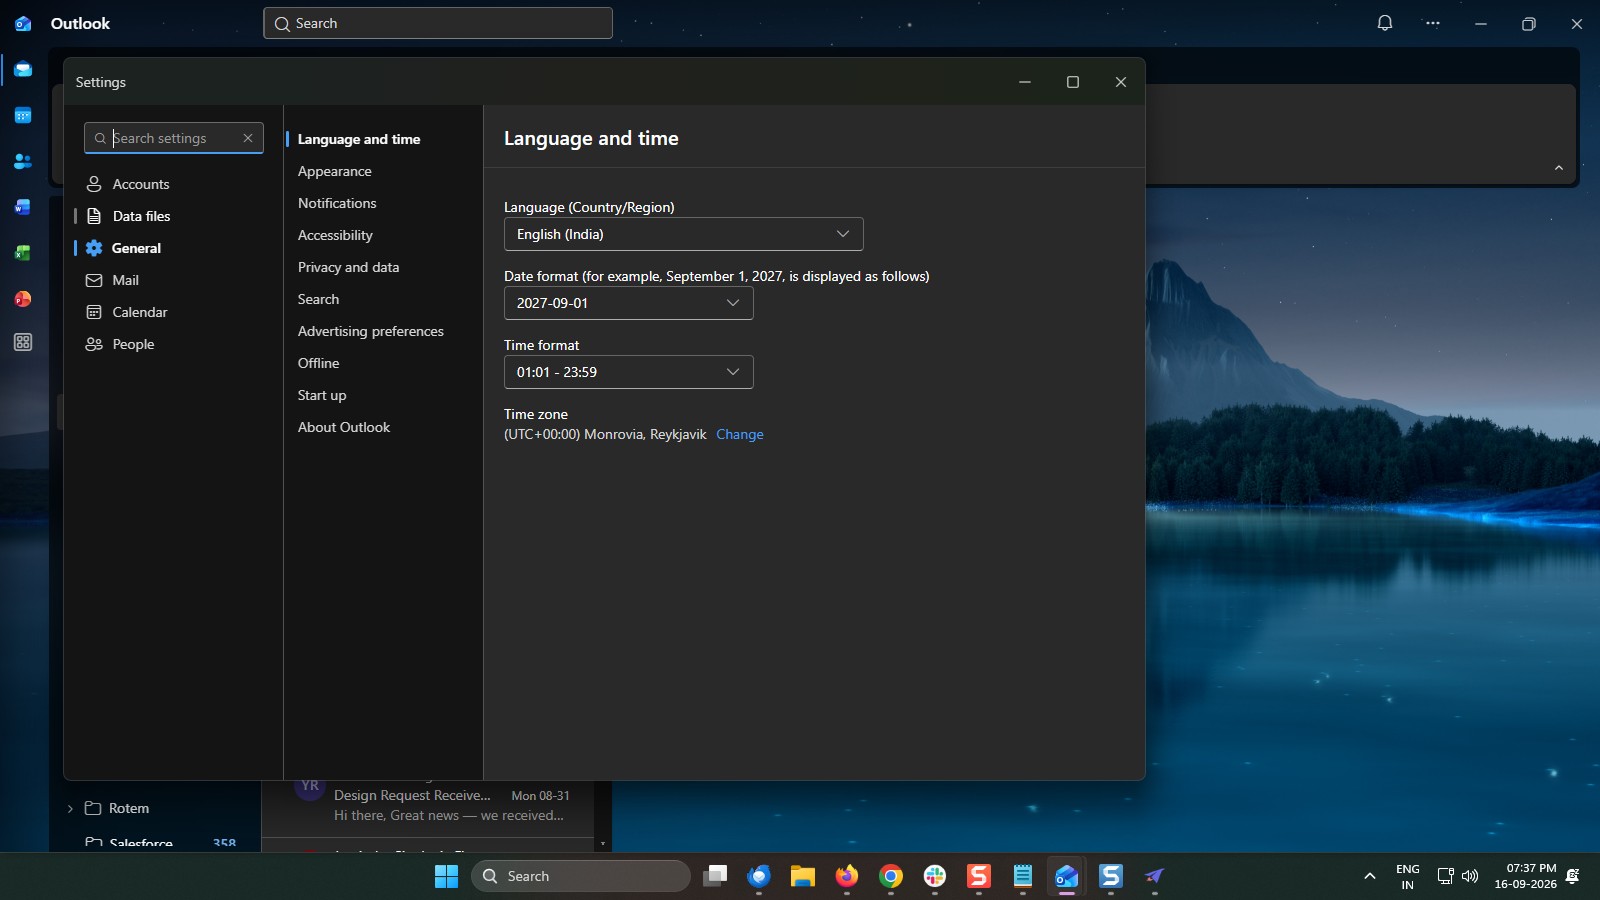Open Start up settings page

pos(322,395)
